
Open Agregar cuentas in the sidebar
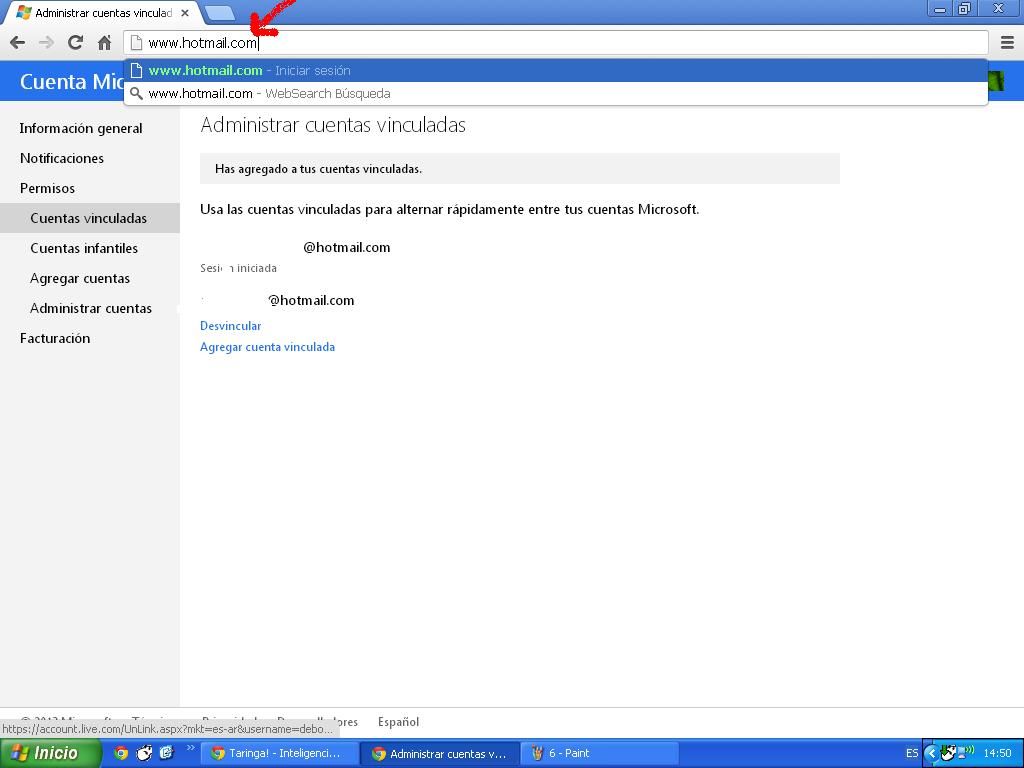point(80,279)
